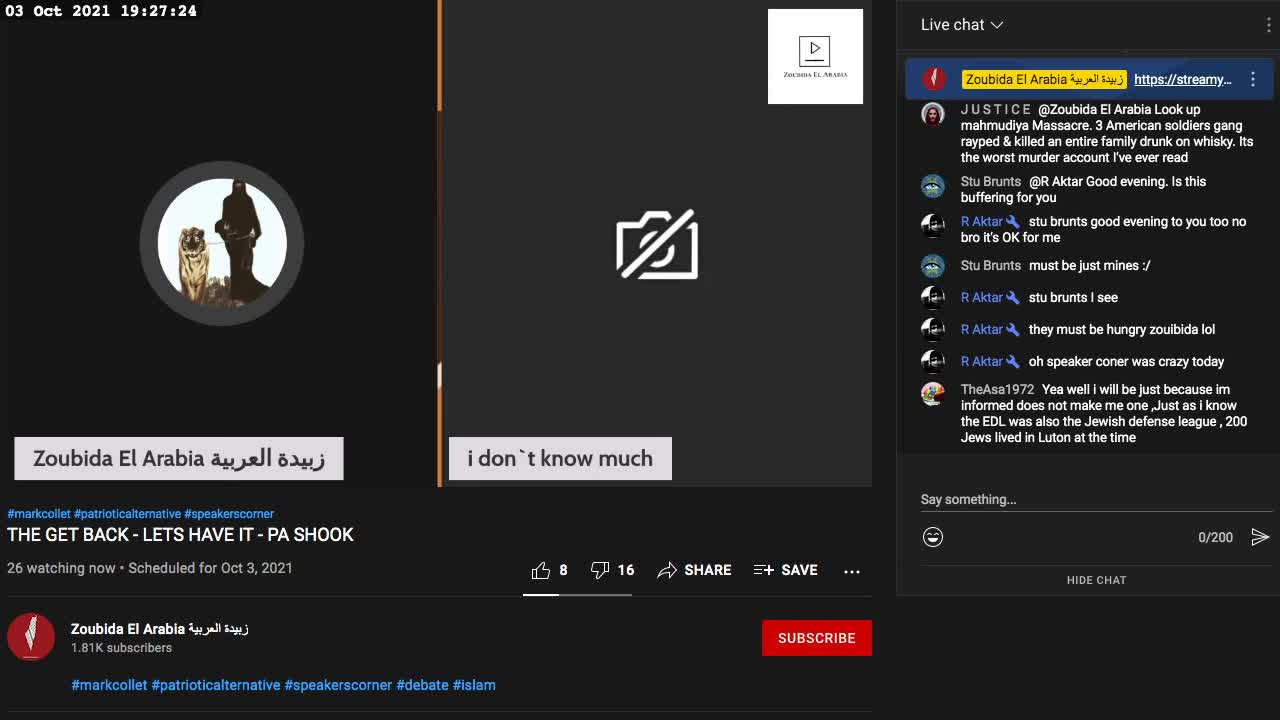Viewport: 1280px width, 720px height.
Task: Open Zoubida El Arabia channel name link
Action: [x=159, y=629]
